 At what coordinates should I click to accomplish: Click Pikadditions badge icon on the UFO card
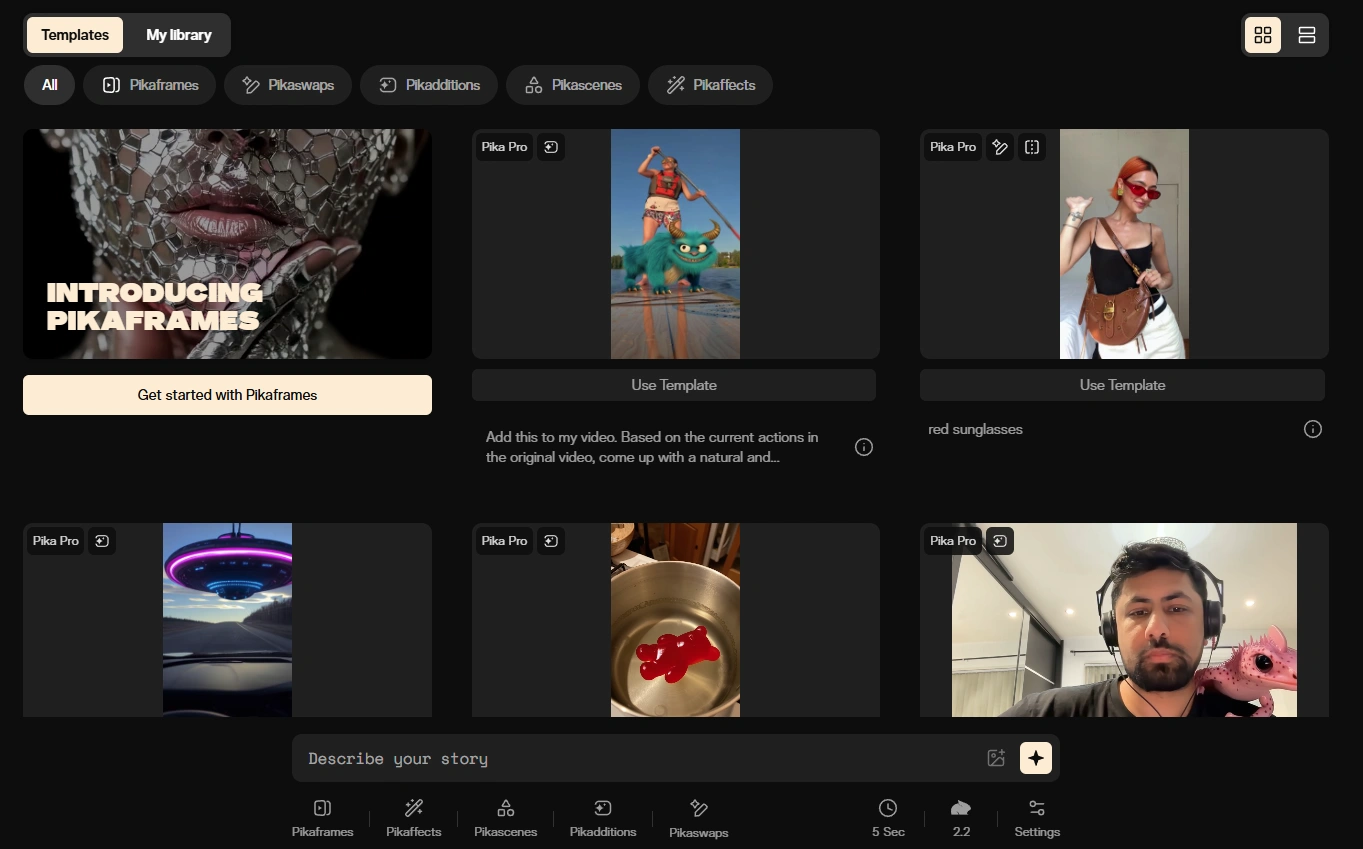(102, 541)
